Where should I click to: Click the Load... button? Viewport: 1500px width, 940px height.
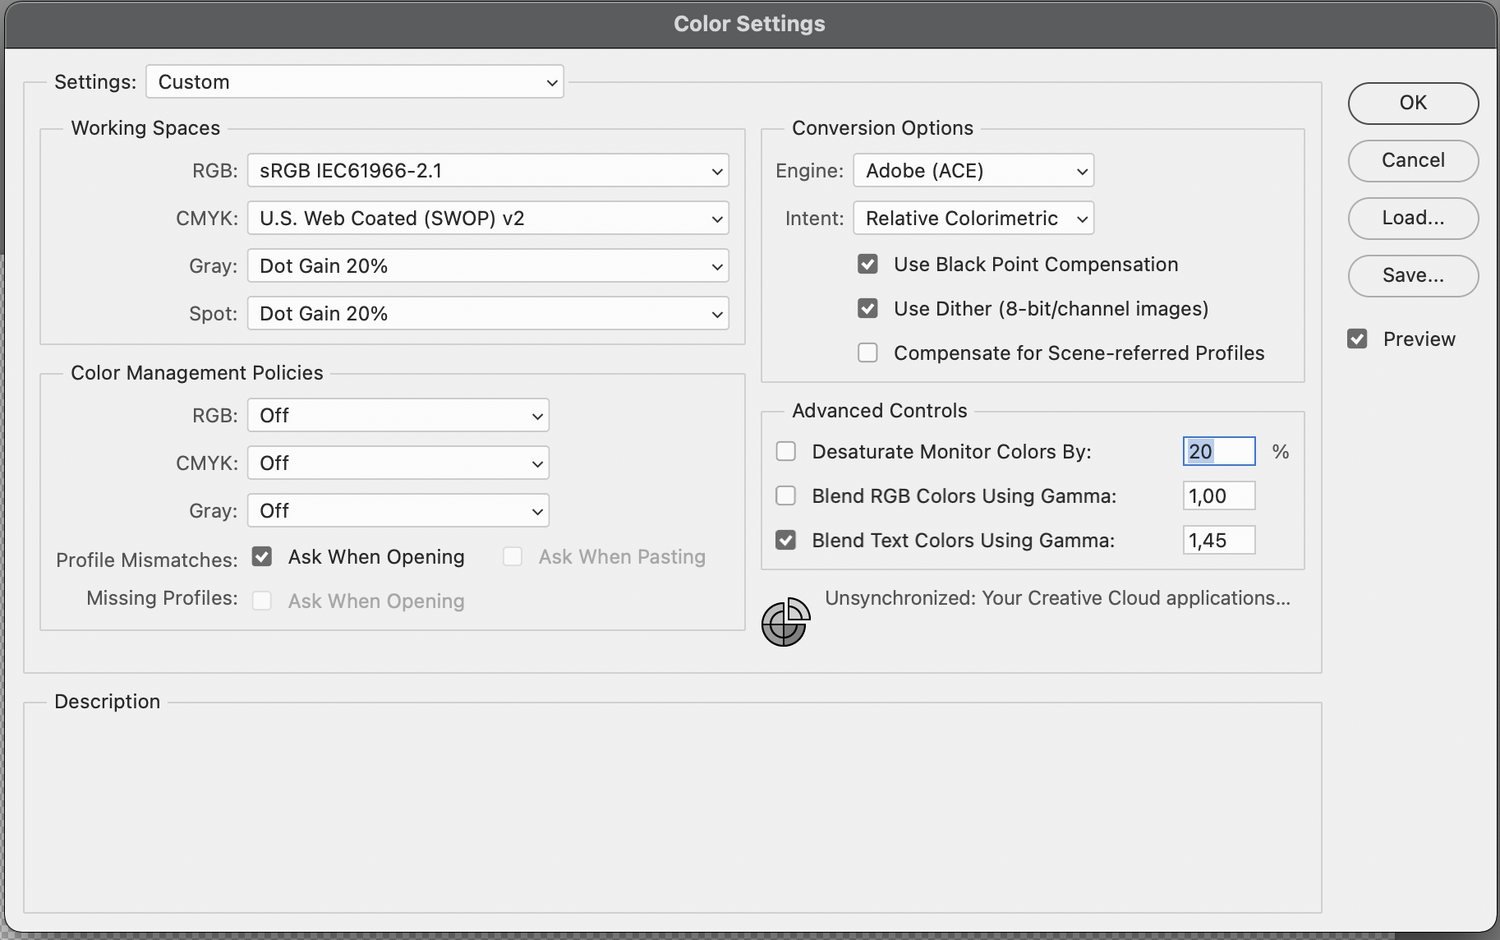click(1412, 218)
